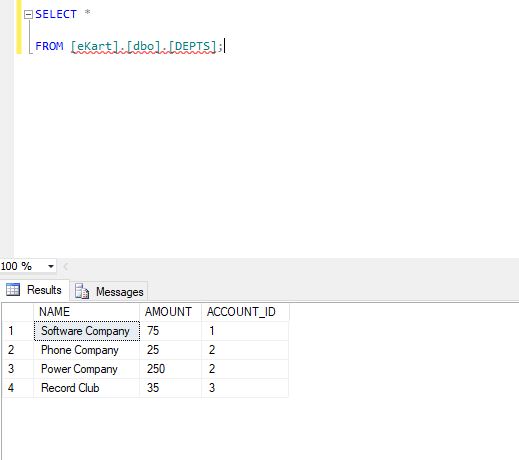Select row header 3 in results
The image size is (519, 460).
pyautogui.click(x=18, y=369)
